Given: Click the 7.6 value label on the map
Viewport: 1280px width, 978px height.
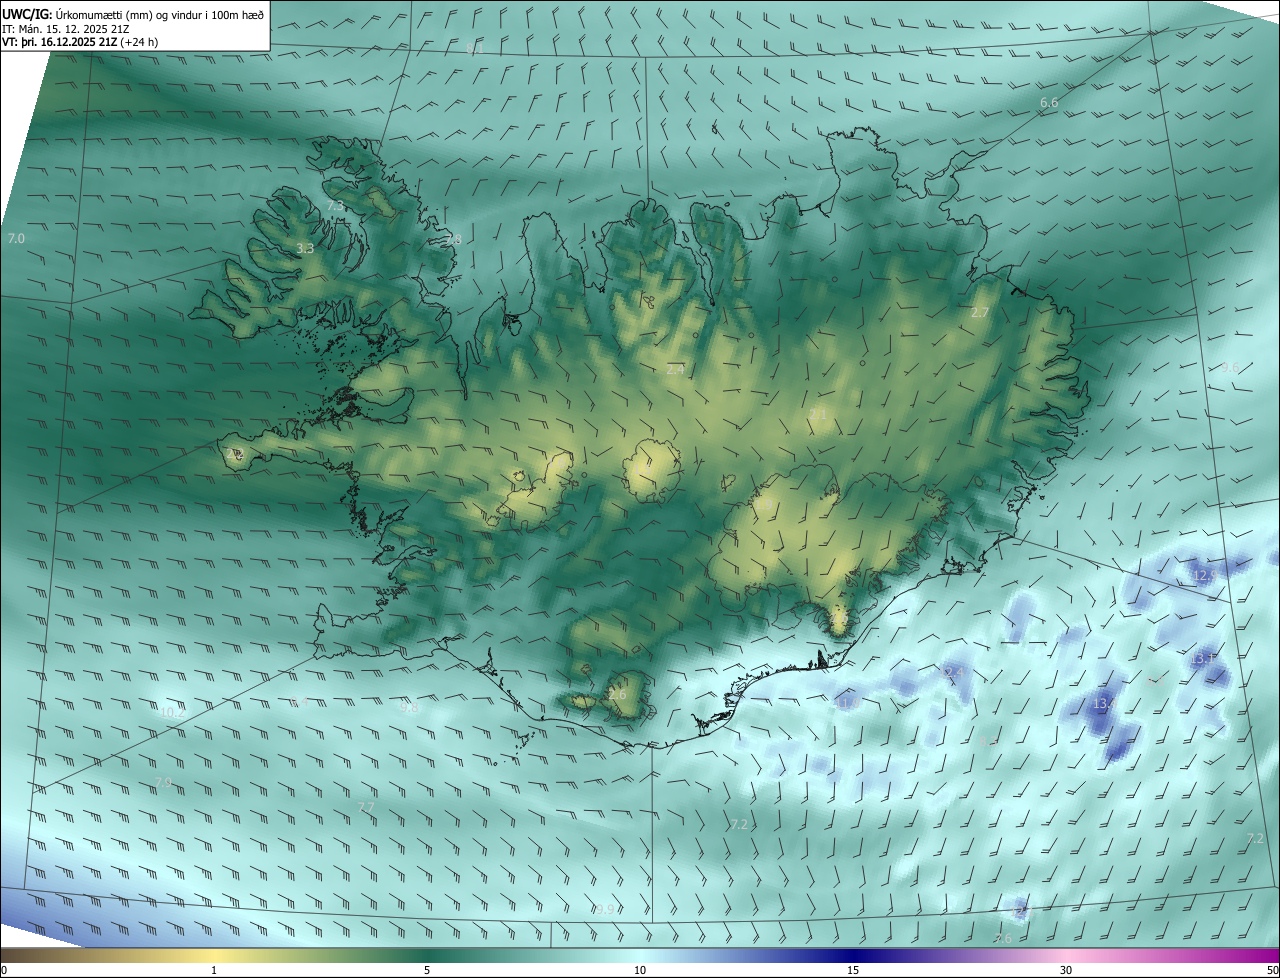Looking at the screenshot, I should [1003, 938].
